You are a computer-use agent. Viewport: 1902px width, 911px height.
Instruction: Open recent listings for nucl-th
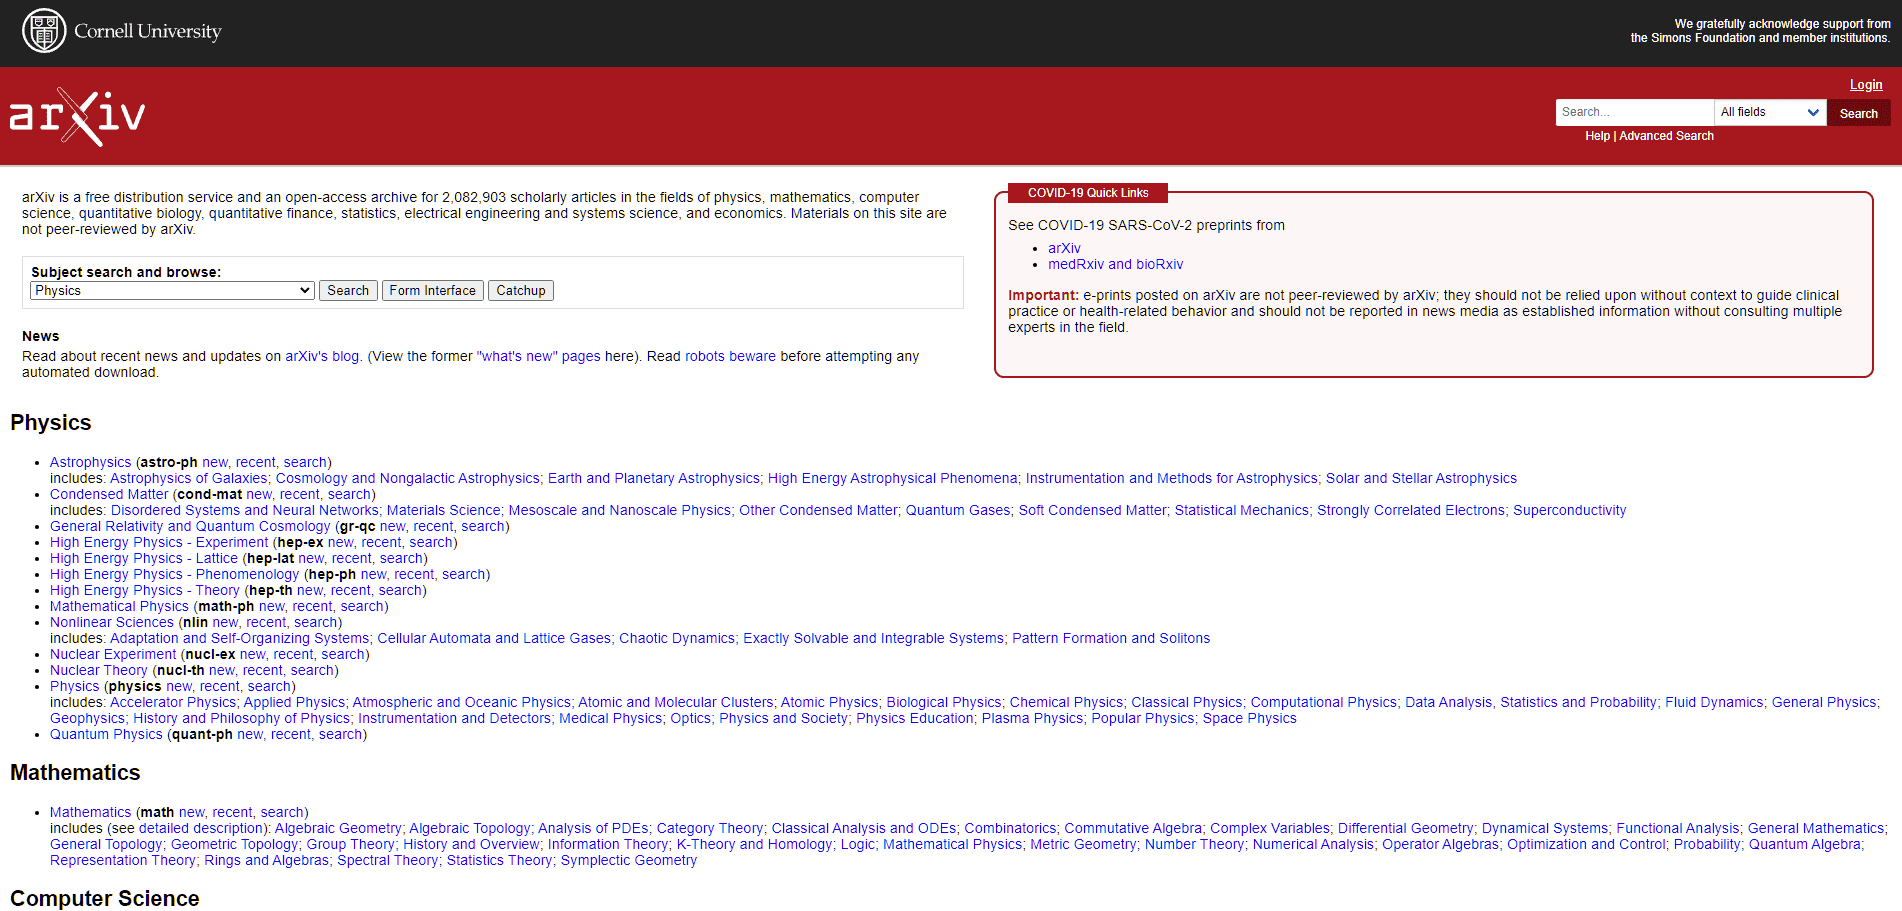click(x=263, y=670)
